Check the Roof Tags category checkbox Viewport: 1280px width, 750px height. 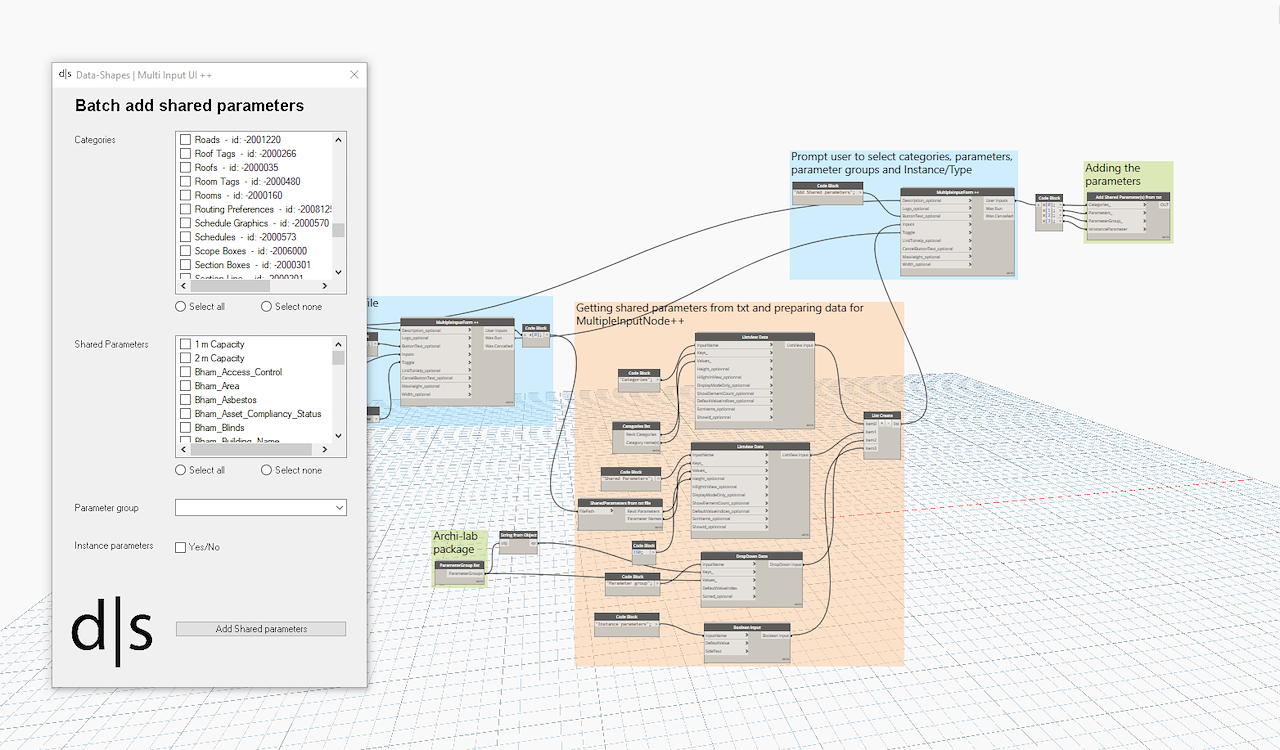[x=185, y=154]
